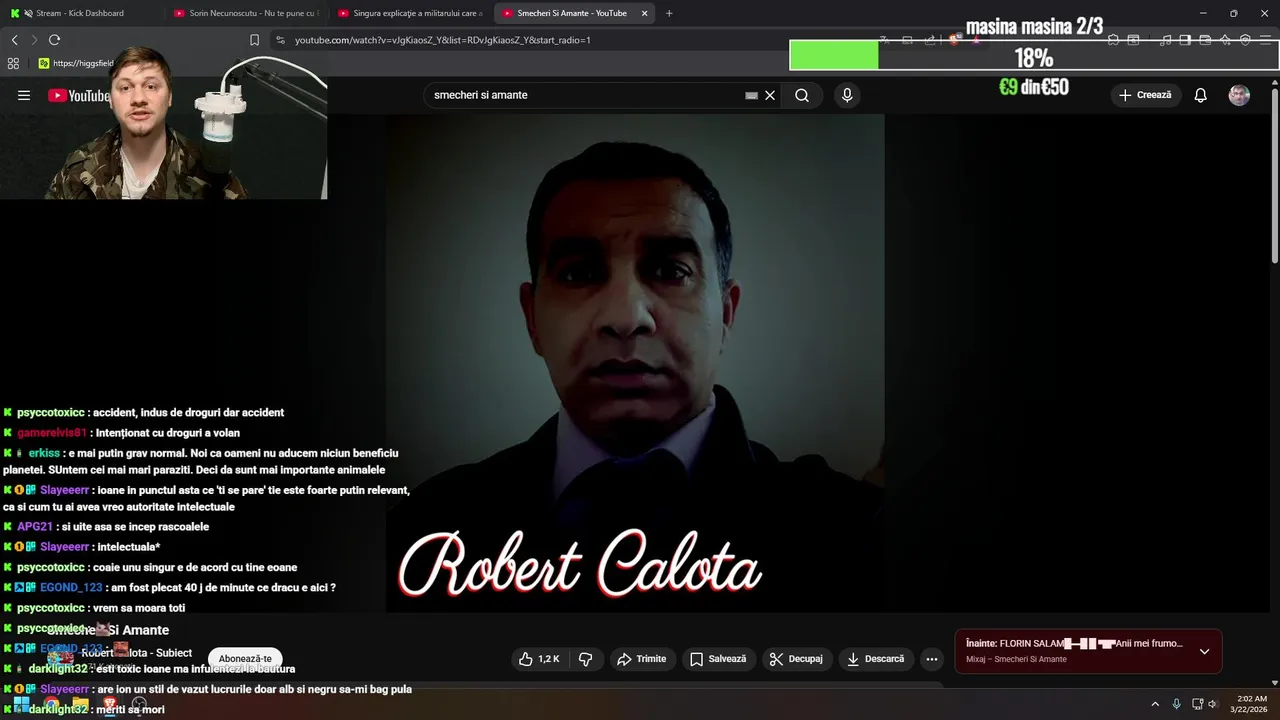The height and width of the screenshot is (720, 1280).
Task: Switch to Singura explicație a militarului tab
Action: (x=410, y=13)
